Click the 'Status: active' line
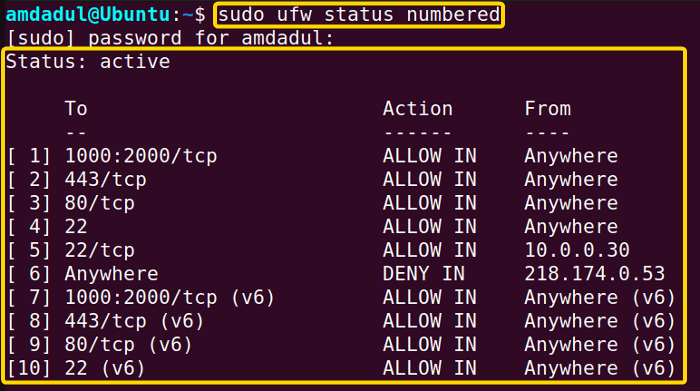 pyautogui.click(x=88, y=62)
